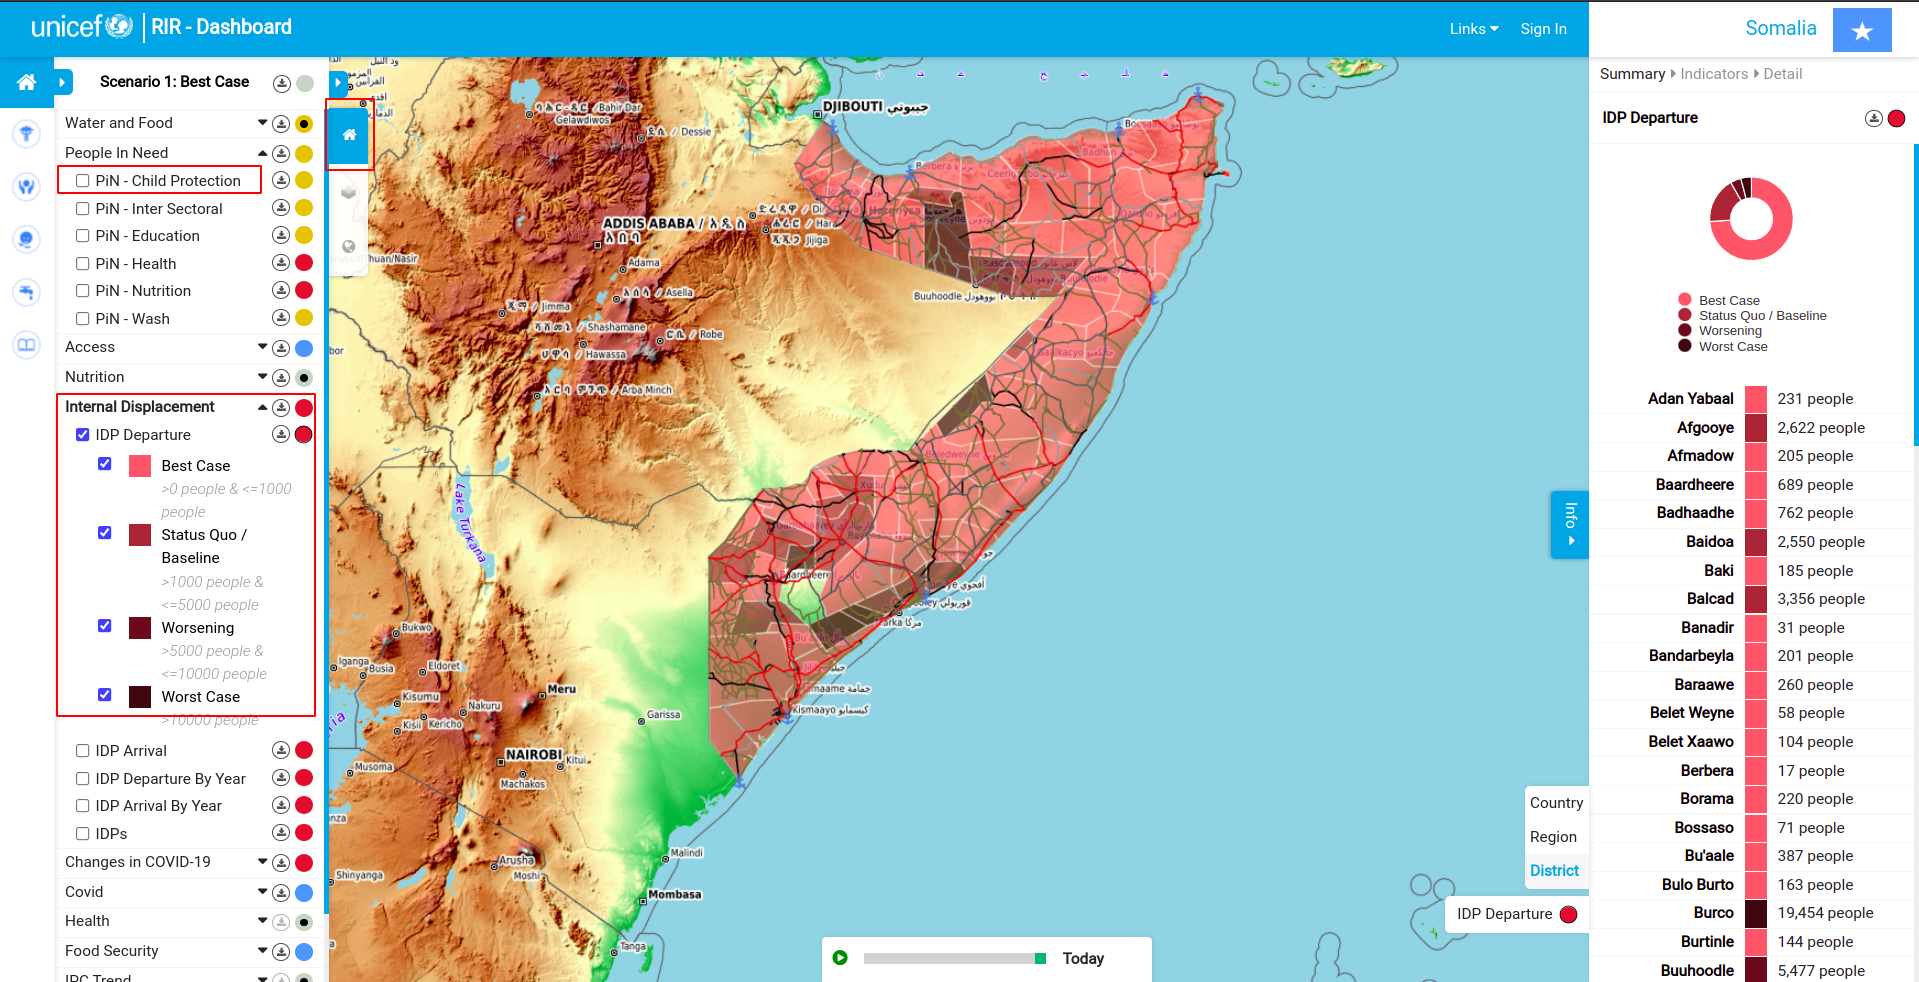Screen dimensions: 1919x982
Task: Select the water tap WASH sector icon
Action: (27, 292)
